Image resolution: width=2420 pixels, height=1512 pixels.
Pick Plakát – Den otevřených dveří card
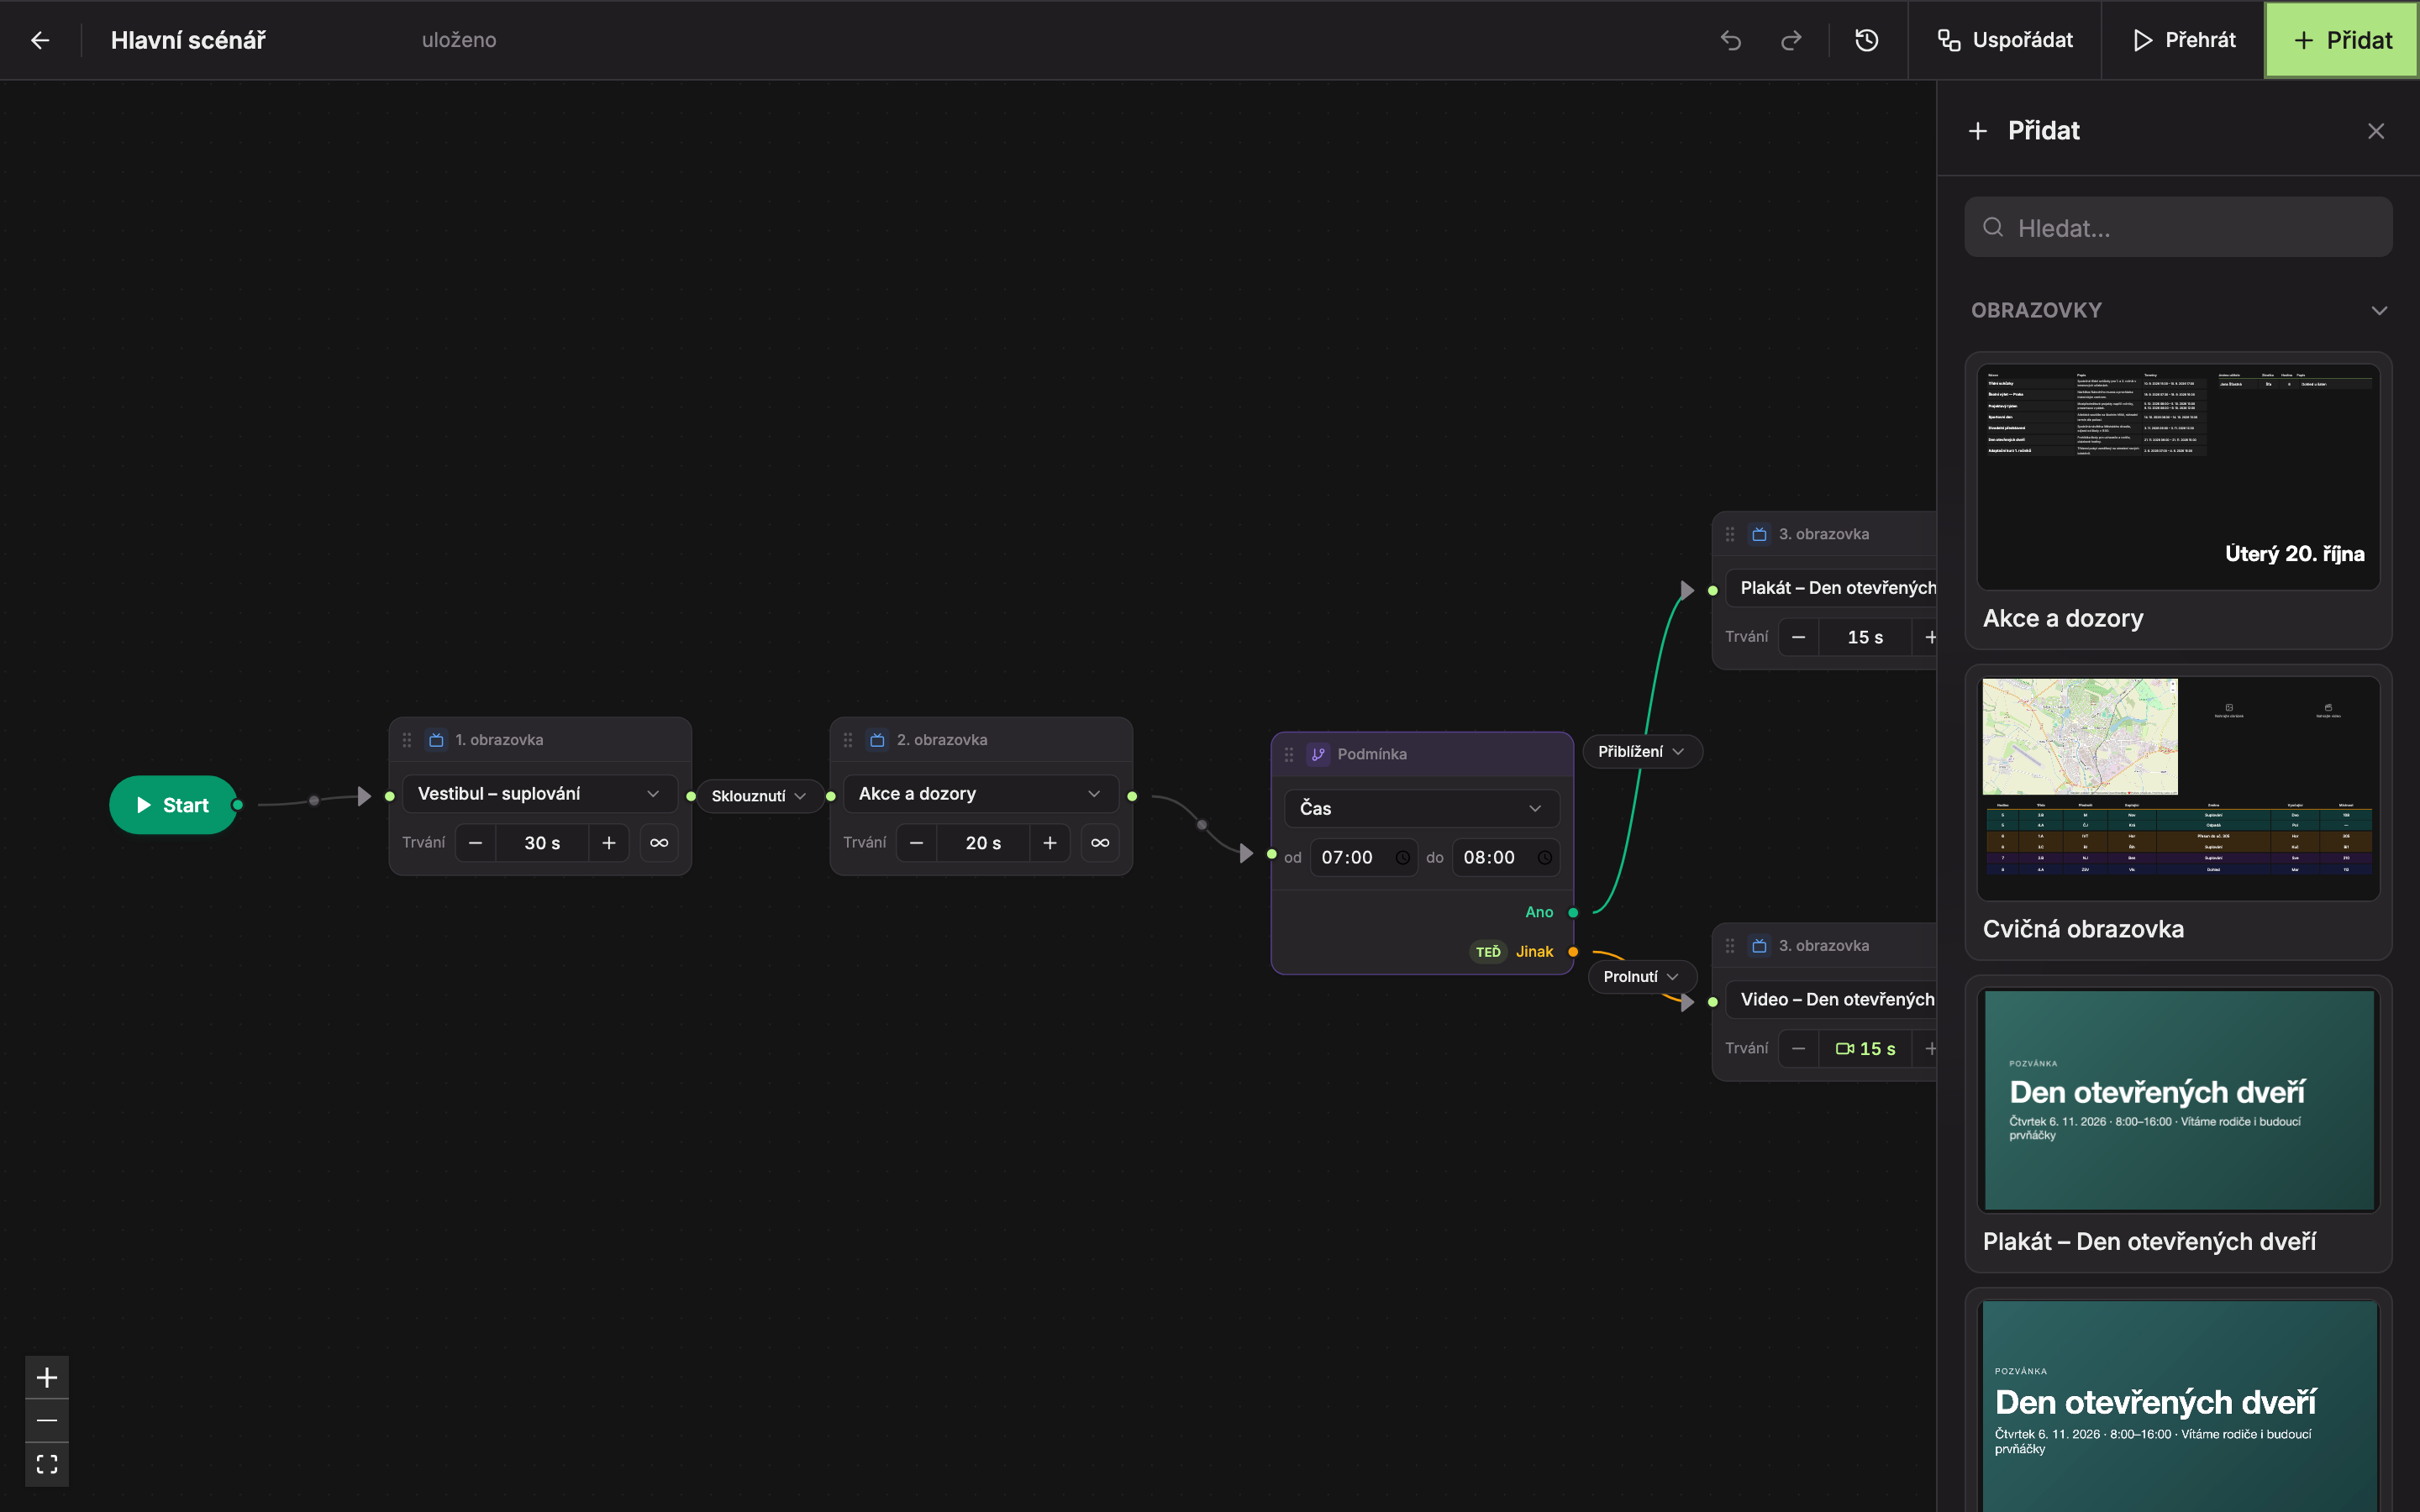click(2178, 1124)
